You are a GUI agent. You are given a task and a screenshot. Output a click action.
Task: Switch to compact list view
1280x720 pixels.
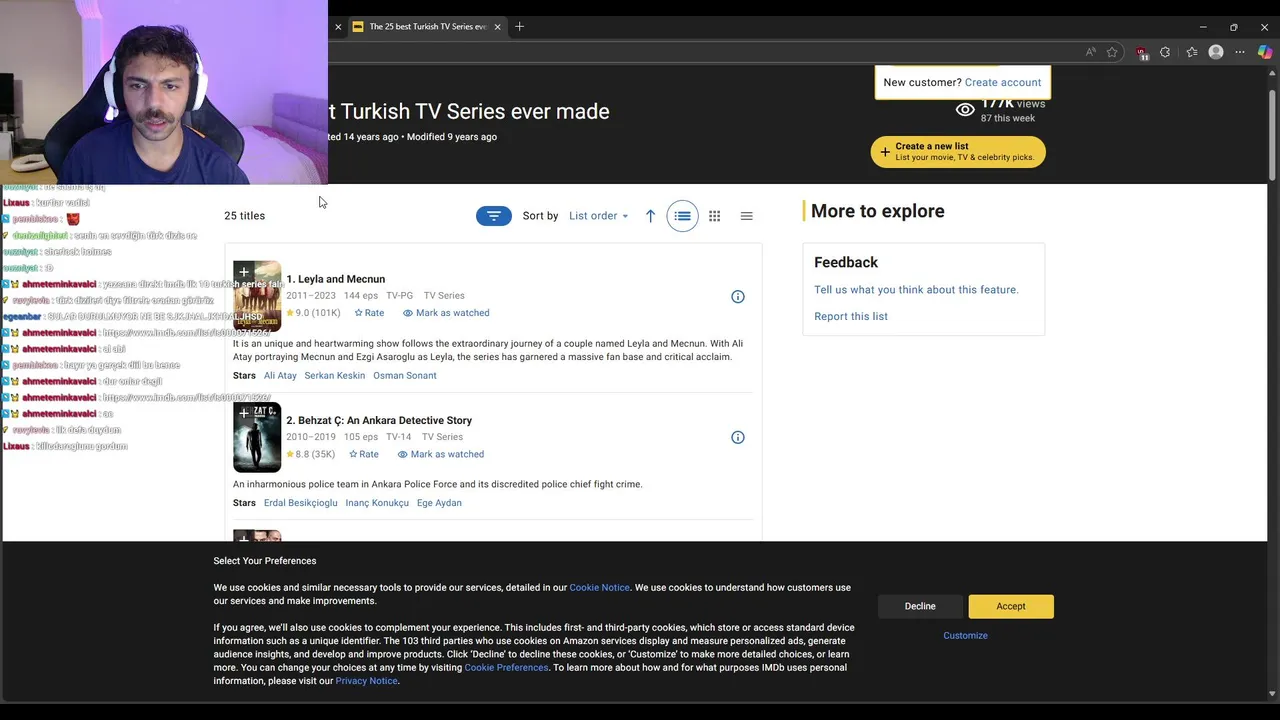746,216
